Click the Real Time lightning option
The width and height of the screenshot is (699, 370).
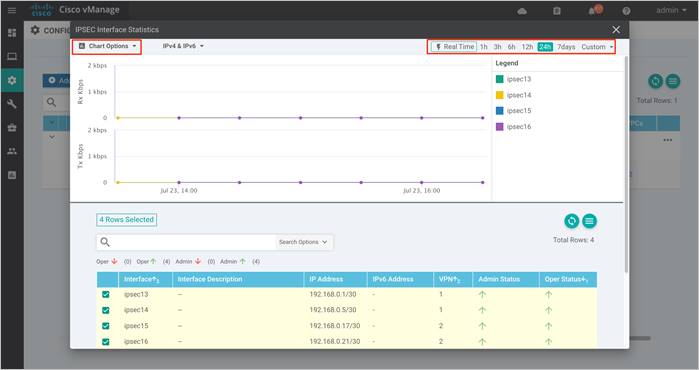pyautogui.click(x=454, y=46)
